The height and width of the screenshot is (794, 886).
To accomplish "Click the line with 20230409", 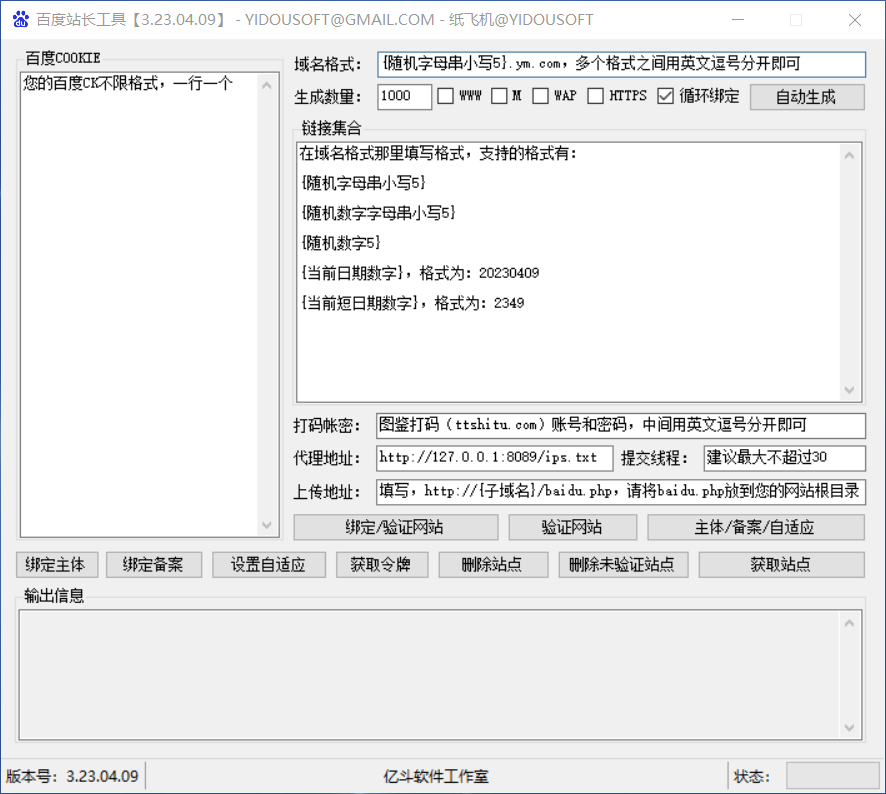I will coord(419,273).
